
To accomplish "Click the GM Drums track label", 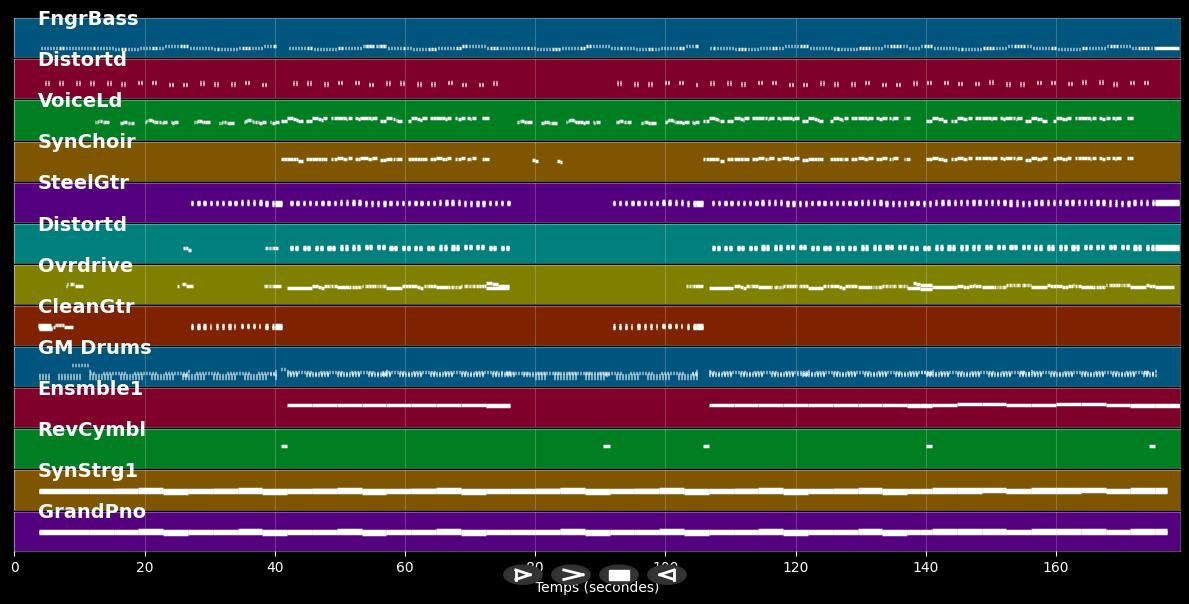I will coord(94,348).
